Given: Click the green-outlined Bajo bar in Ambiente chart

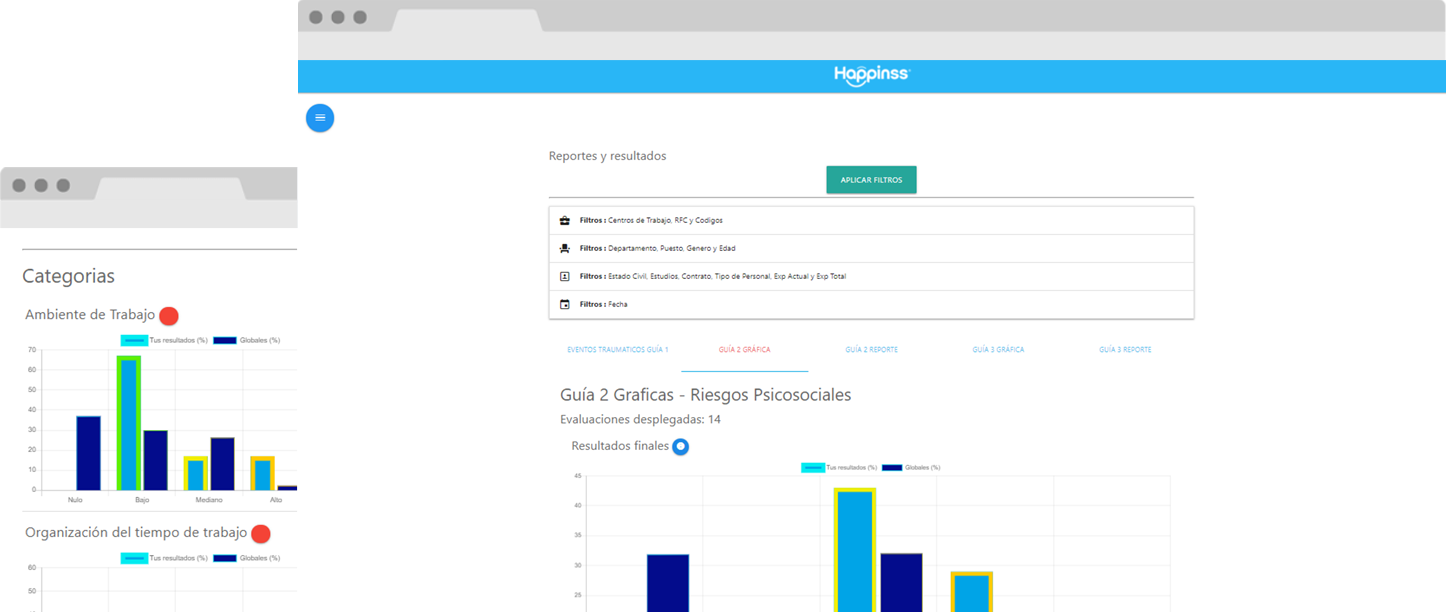Looking at the screenshot, I should 129,423.
